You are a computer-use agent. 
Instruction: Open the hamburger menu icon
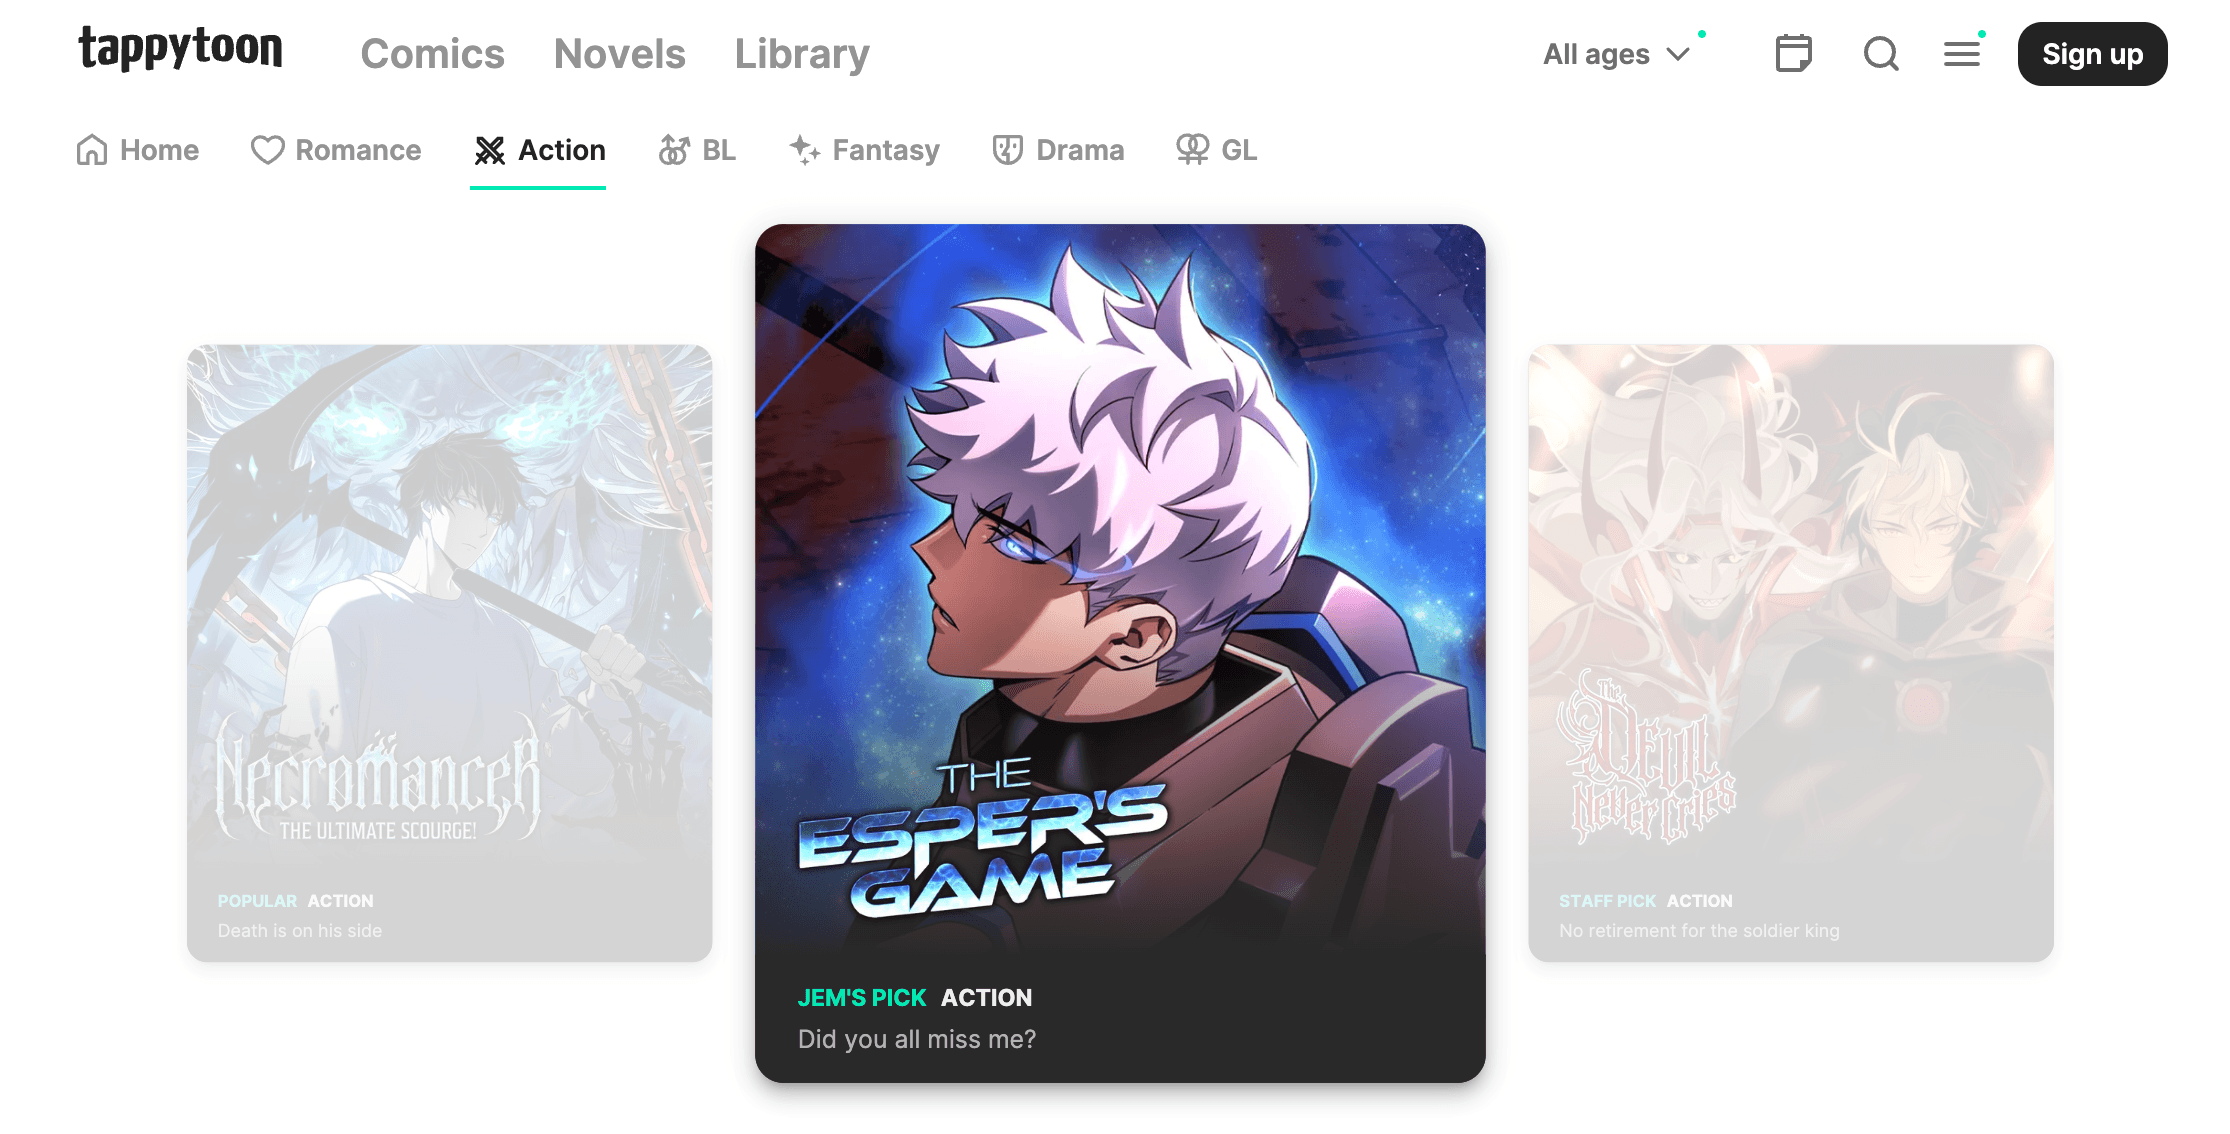point(1962,54)
